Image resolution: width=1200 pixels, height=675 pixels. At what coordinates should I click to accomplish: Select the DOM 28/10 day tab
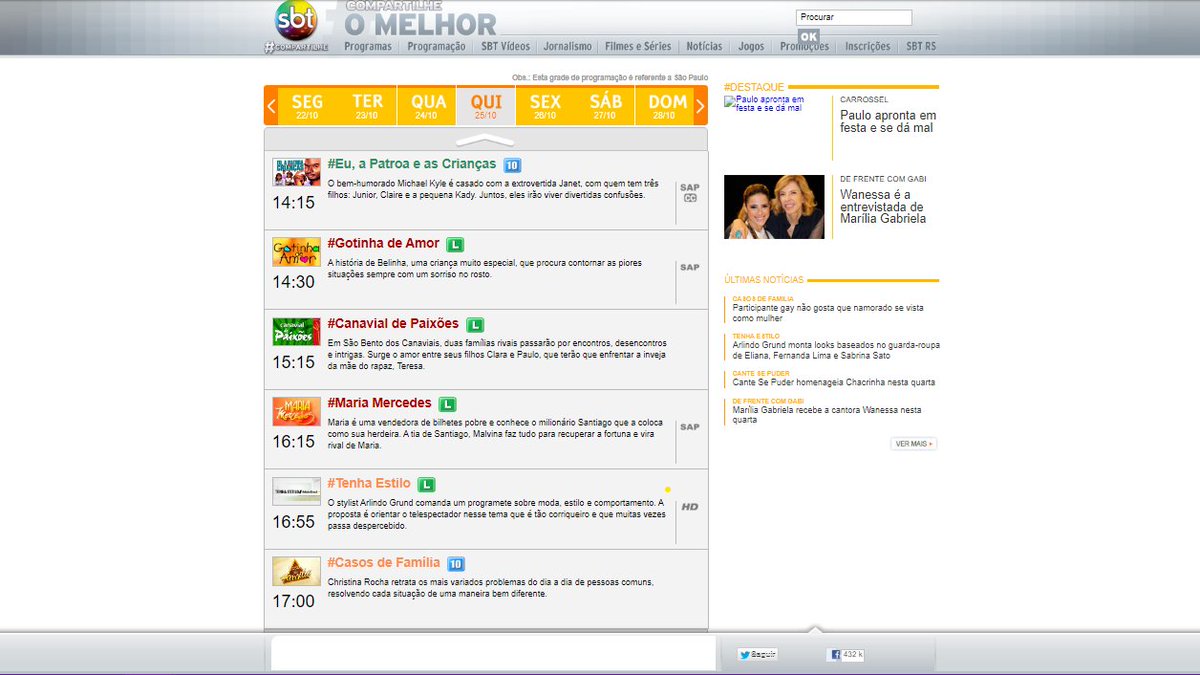666,105
